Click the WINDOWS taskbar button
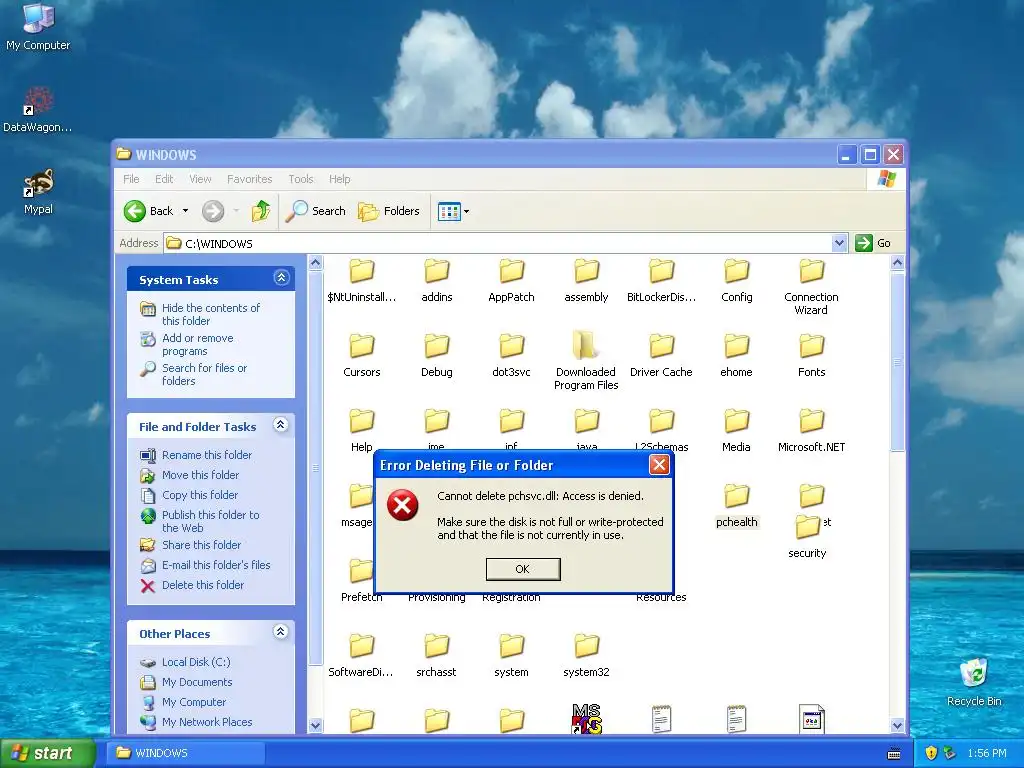 186,753
